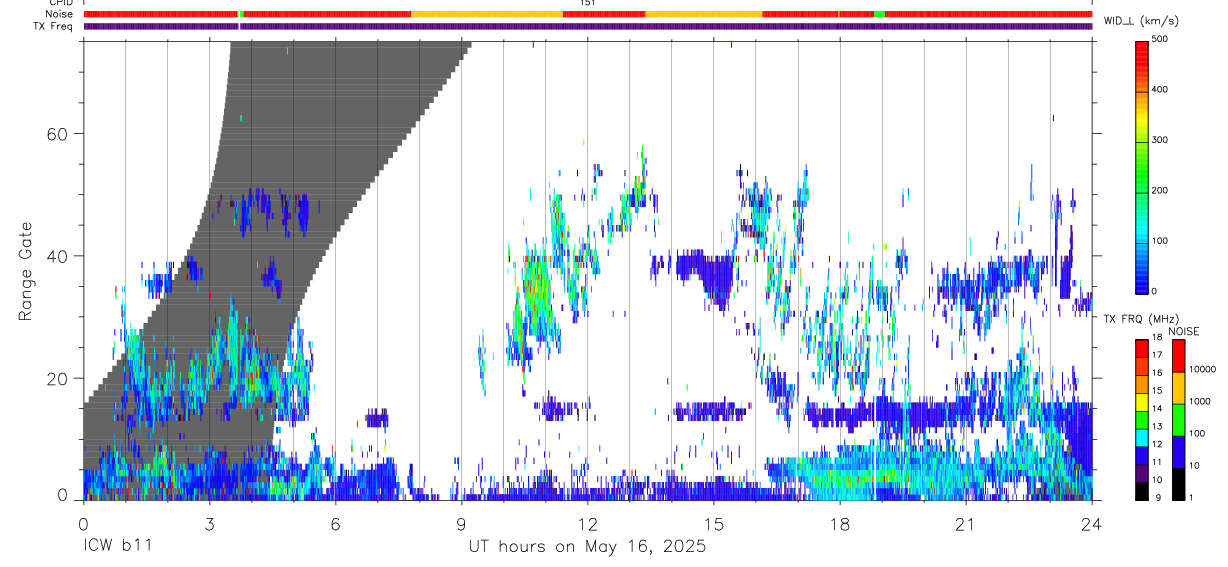Image resolution: width=1228 pixels, height=567 pixels.
Task: Click the 17 label on TX FRQ scale
Action: point(1158,356)
